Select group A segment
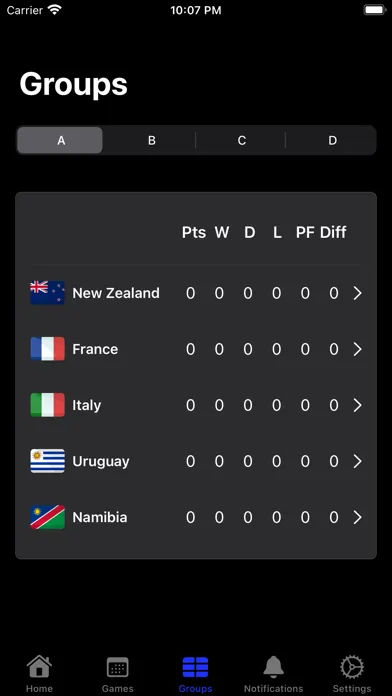This screenshot has height=696, width=392. coord(60,140)
